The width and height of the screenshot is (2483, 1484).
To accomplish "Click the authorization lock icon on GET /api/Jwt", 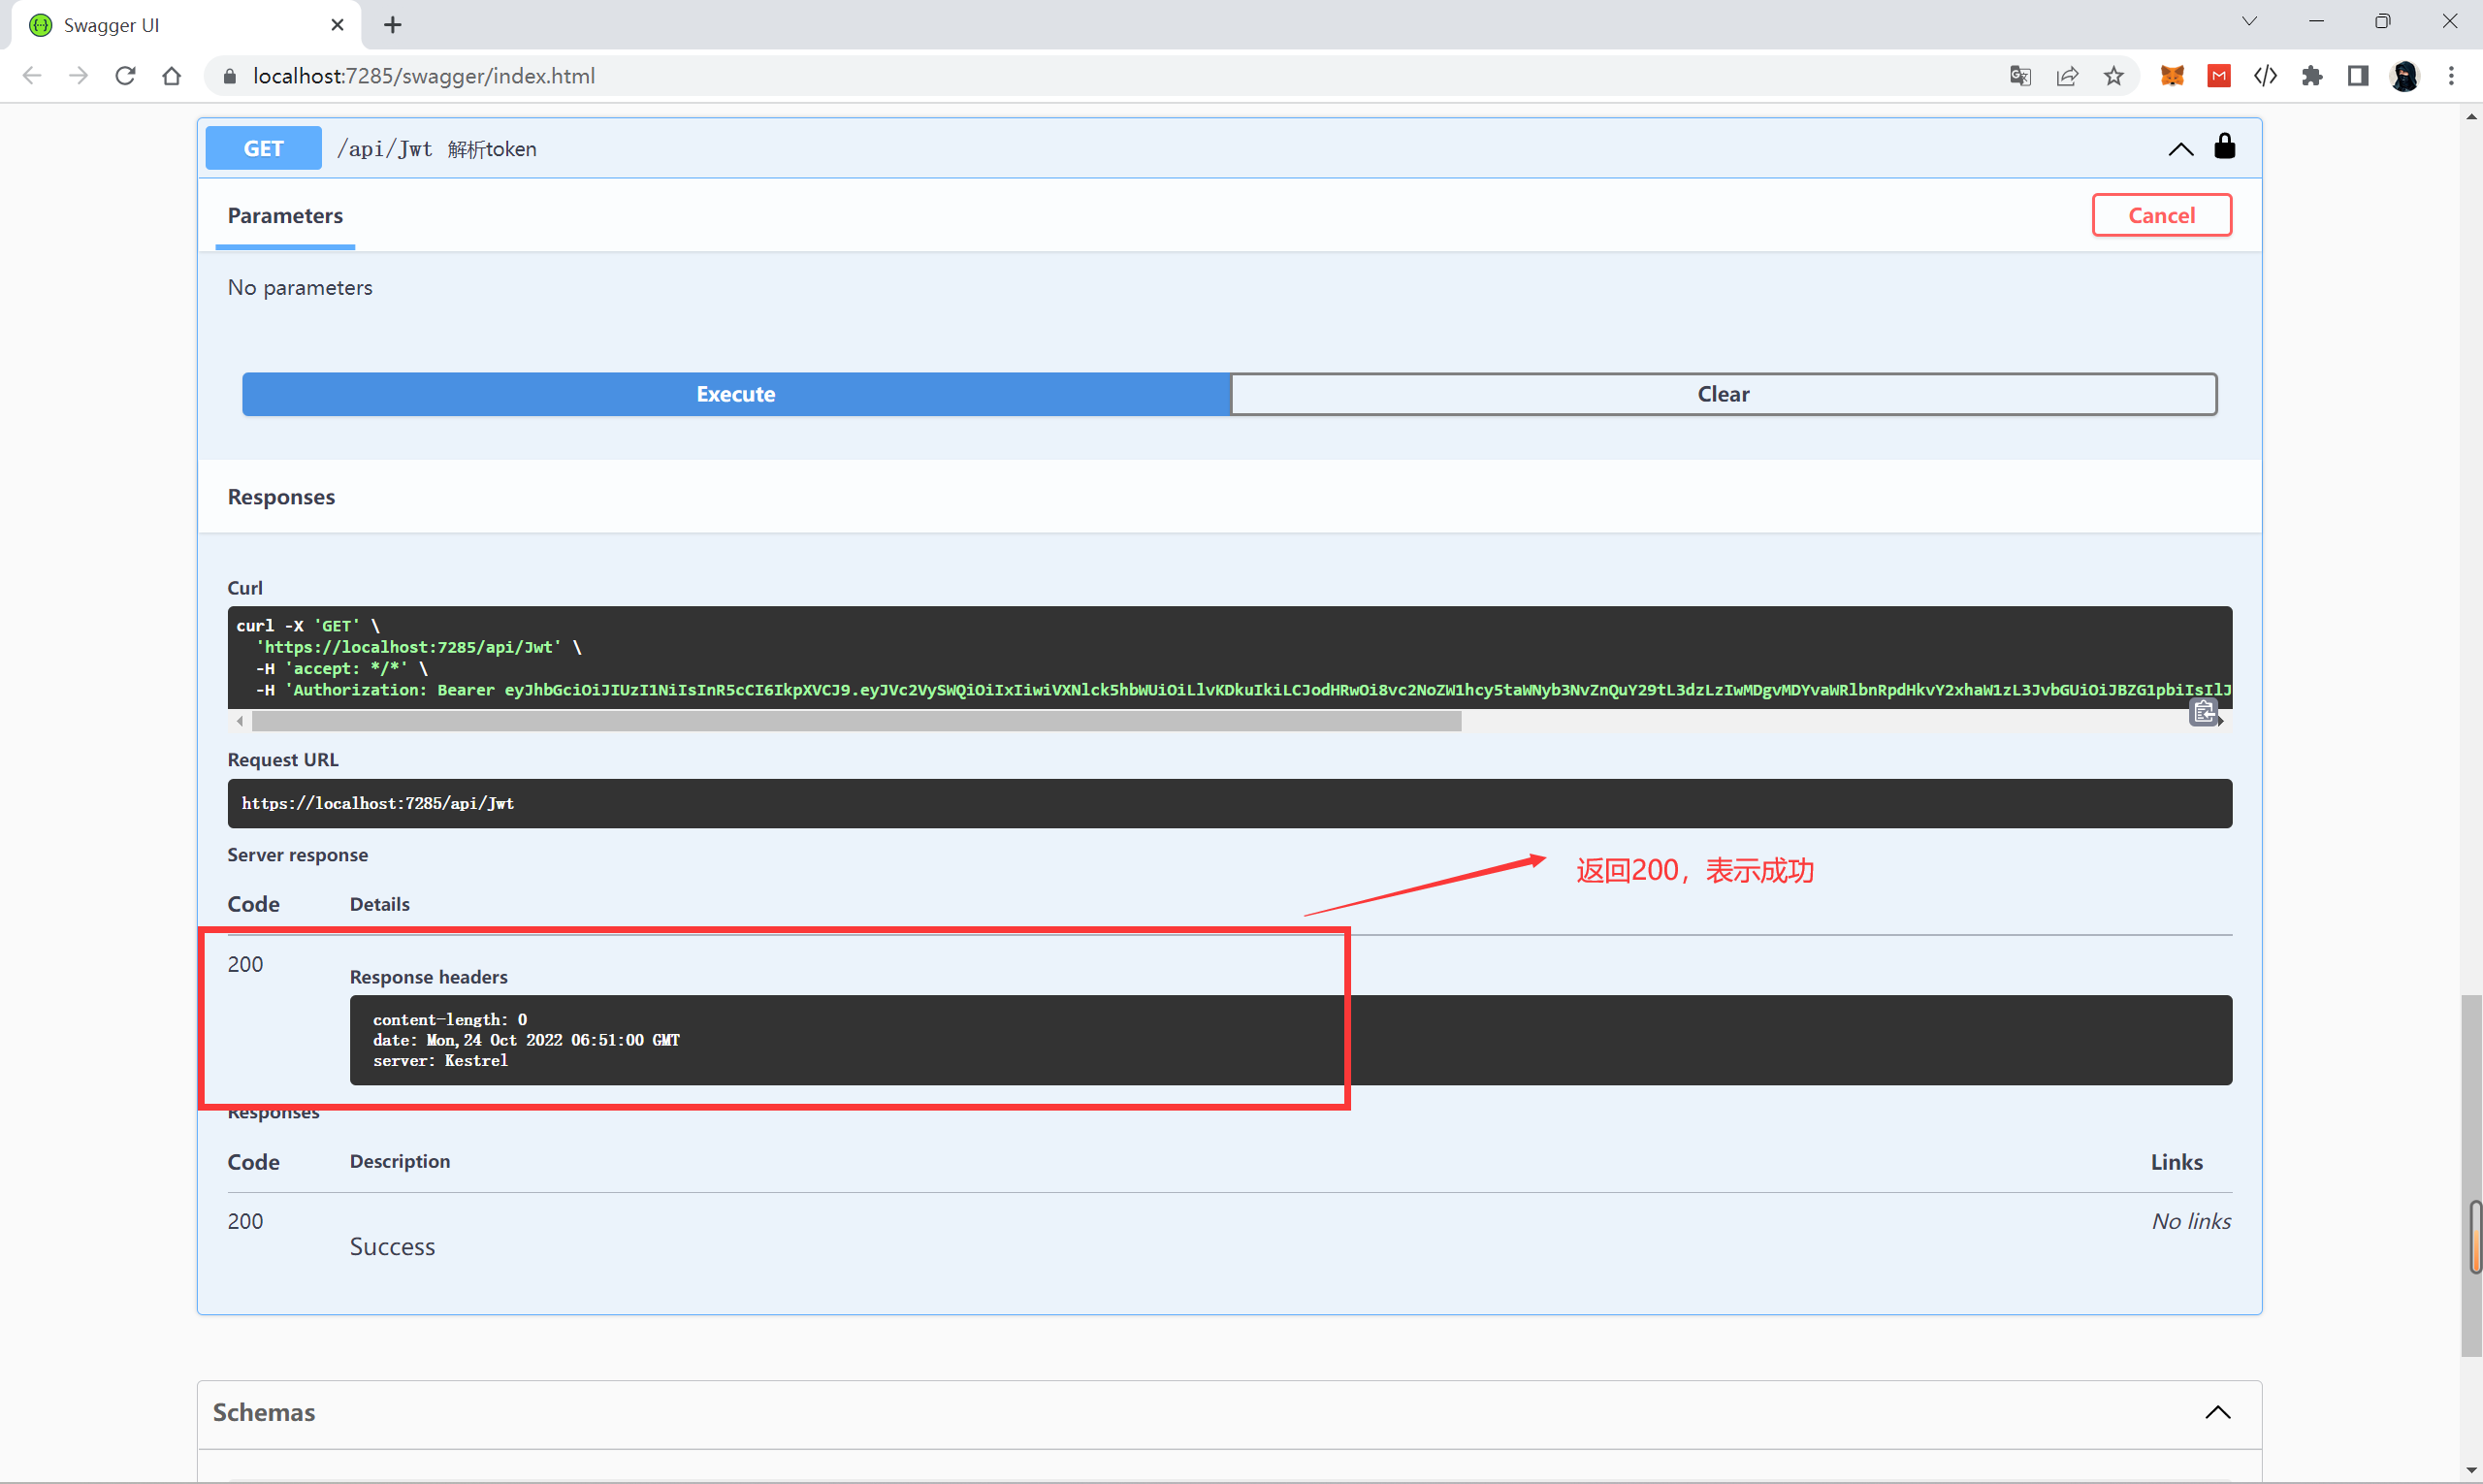I will coord(2224,147).
